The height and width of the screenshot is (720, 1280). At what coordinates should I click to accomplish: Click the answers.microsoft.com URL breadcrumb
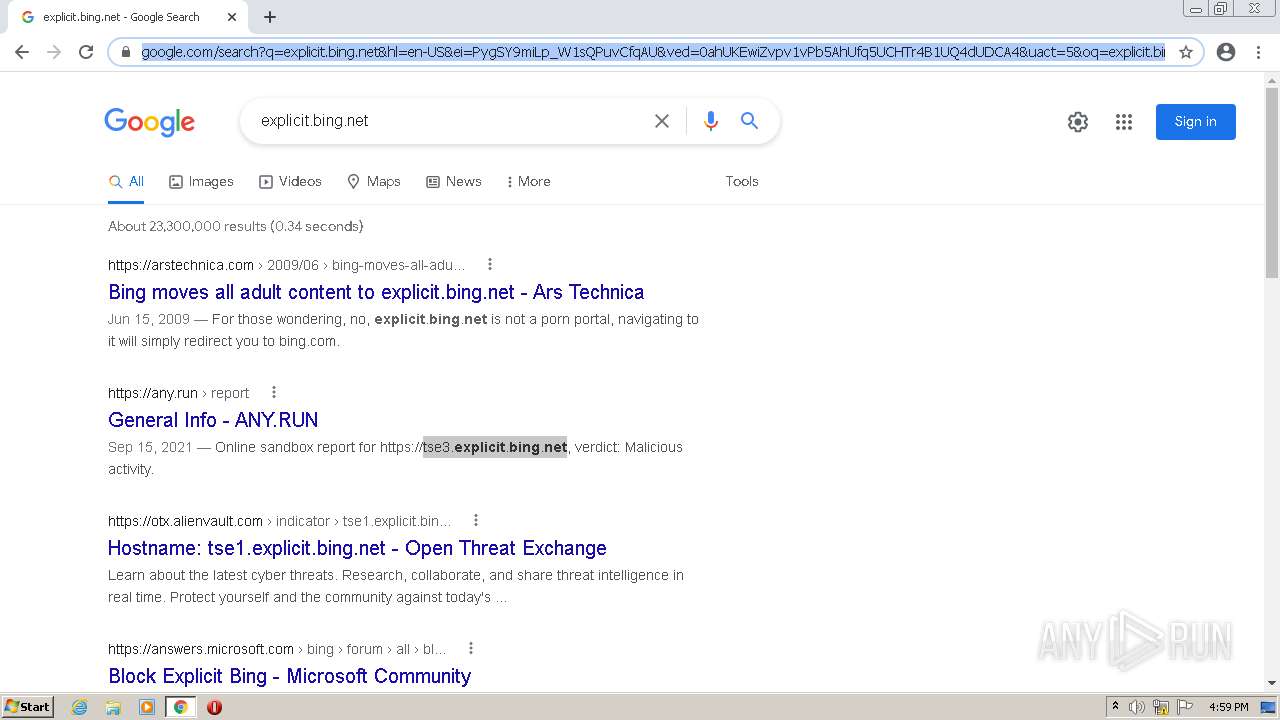[x=277, y=649]
